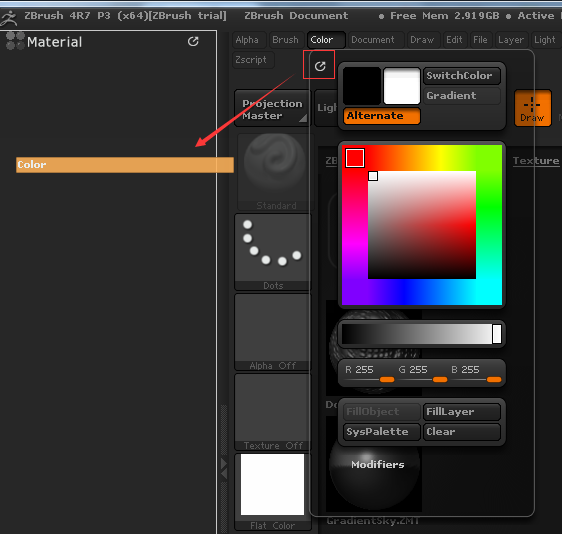
Task: Click the ZBrush logo icon in title bar
Action: point(9,18)
